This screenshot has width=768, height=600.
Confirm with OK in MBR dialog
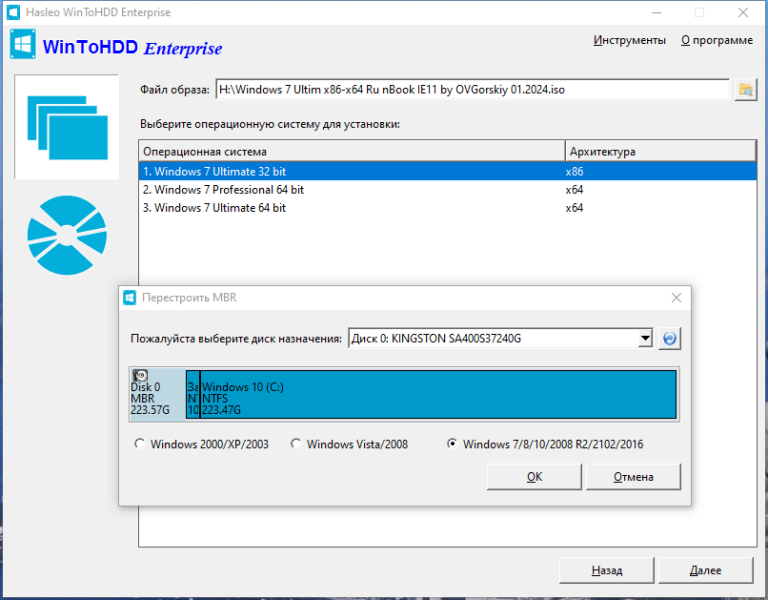(534, 477)
